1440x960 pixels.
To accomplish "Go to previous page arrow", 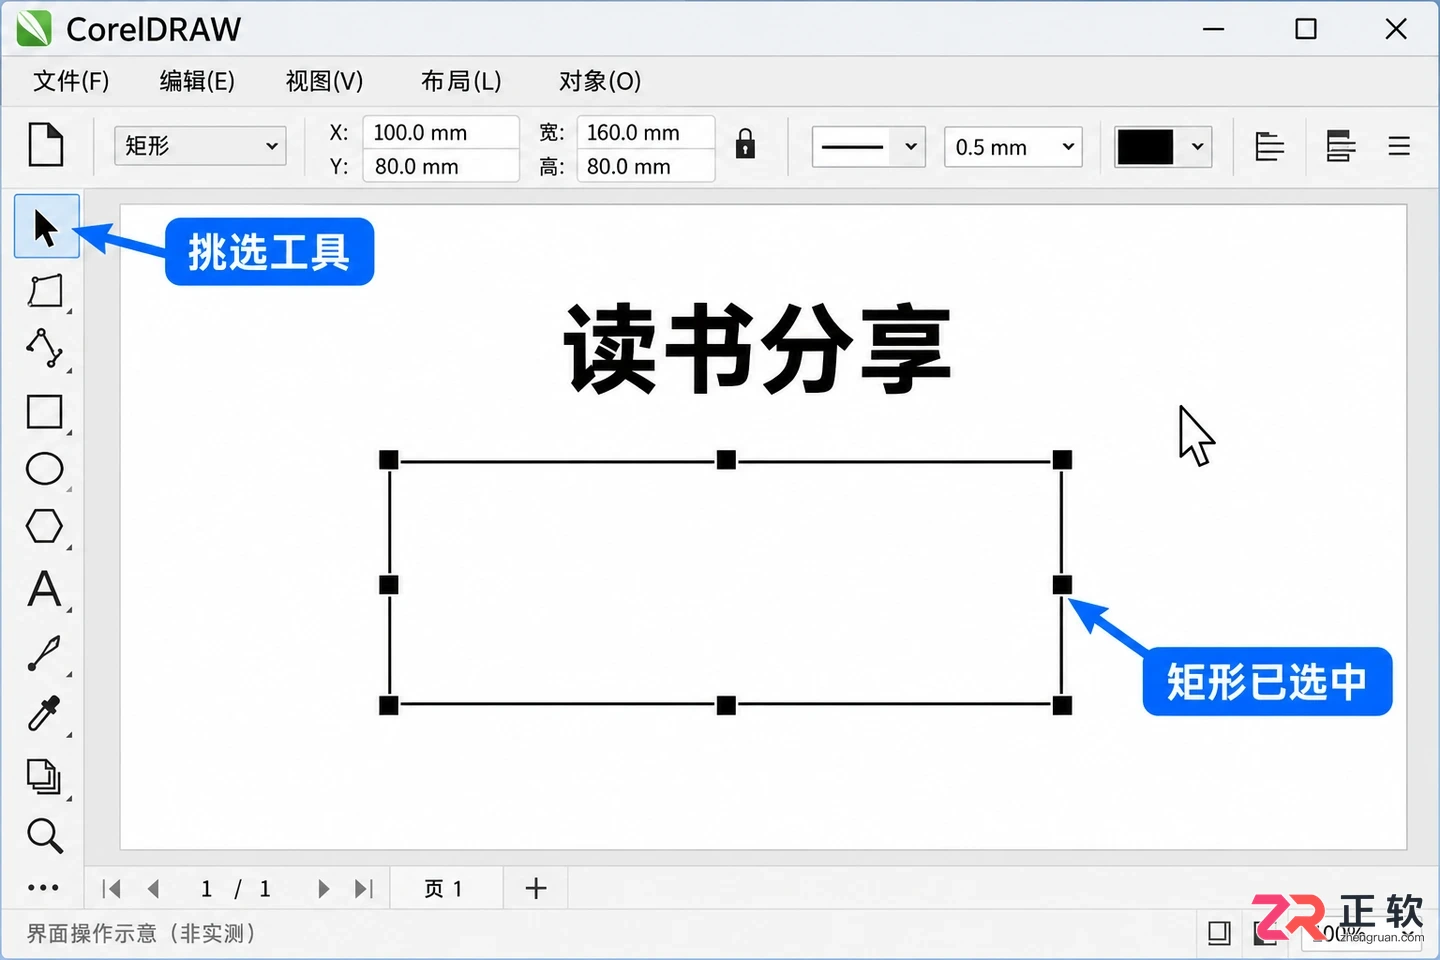I will pos(153,888).
